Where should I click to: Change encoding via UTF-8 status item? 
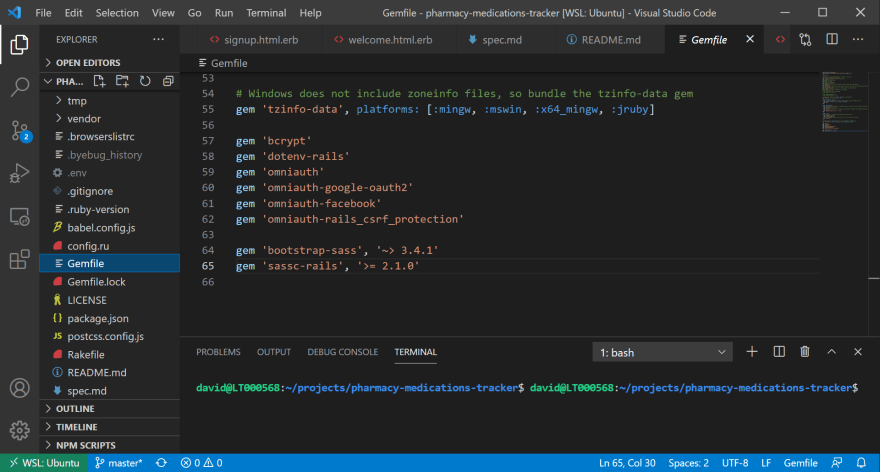[735, 463]
